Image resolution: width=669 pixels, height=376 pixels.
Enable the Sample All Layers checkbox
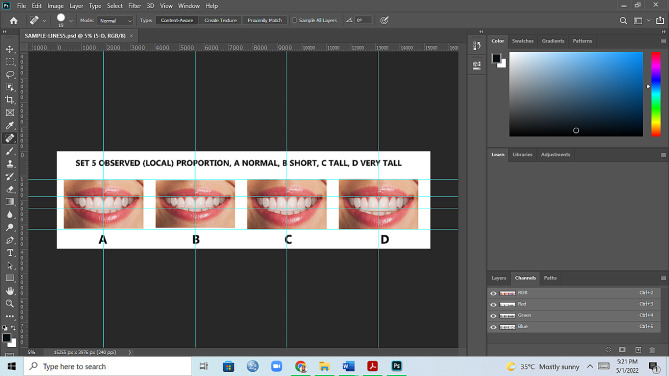[x=294, y=20]
